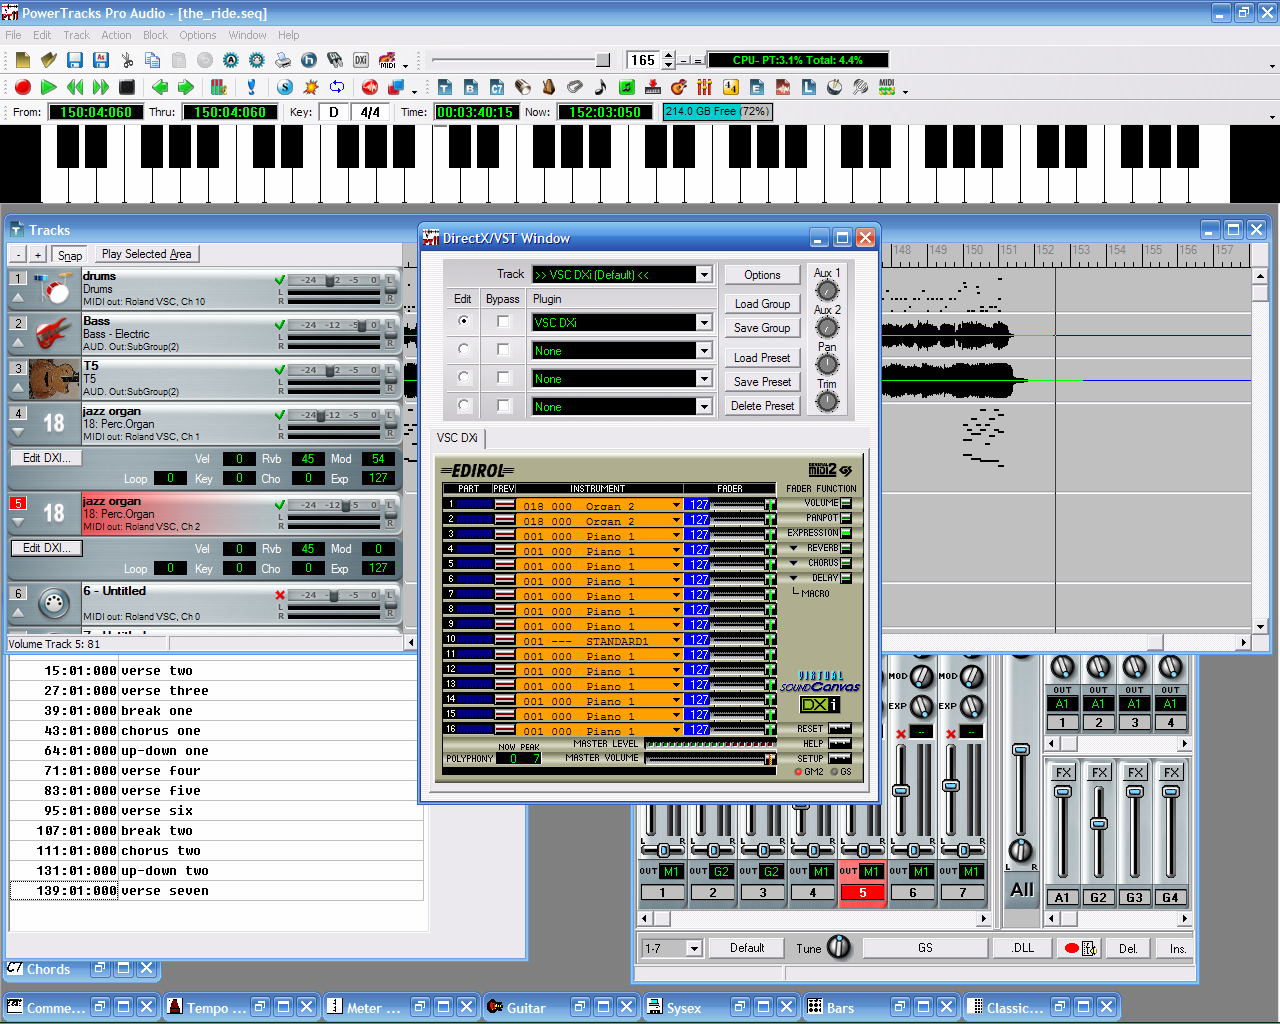
Task: Open the Block menu
Action: point(155,35)
